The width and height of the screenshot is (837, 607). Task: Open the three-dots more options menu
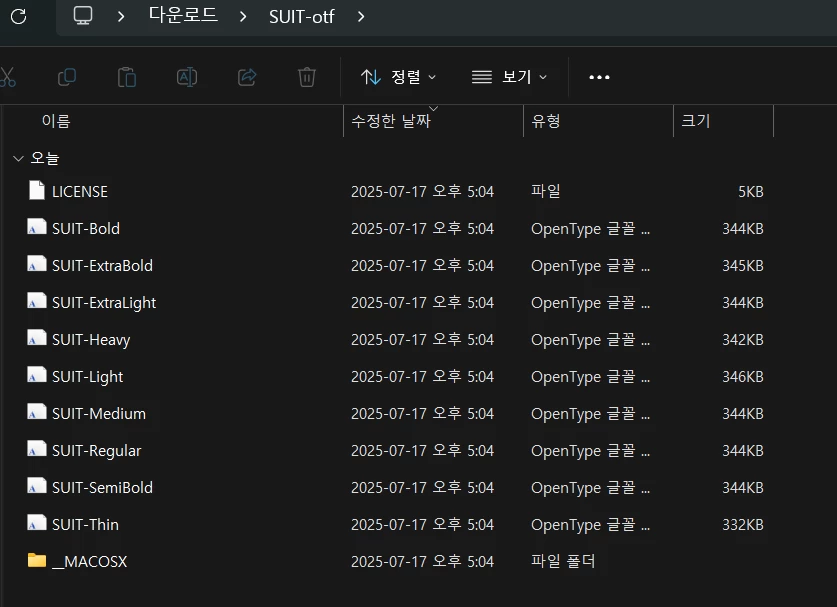(599, 77)
